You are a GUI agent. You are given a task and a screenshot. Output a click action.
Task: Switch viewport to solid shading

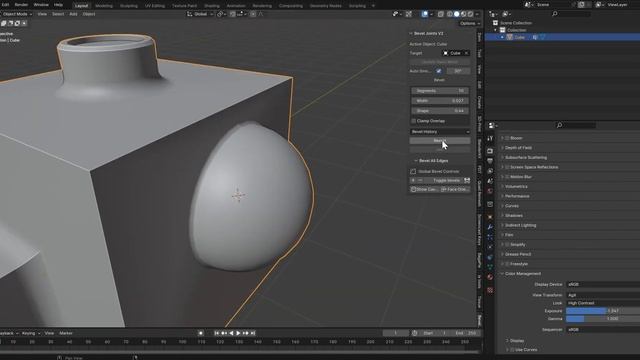tap(456, 14)
